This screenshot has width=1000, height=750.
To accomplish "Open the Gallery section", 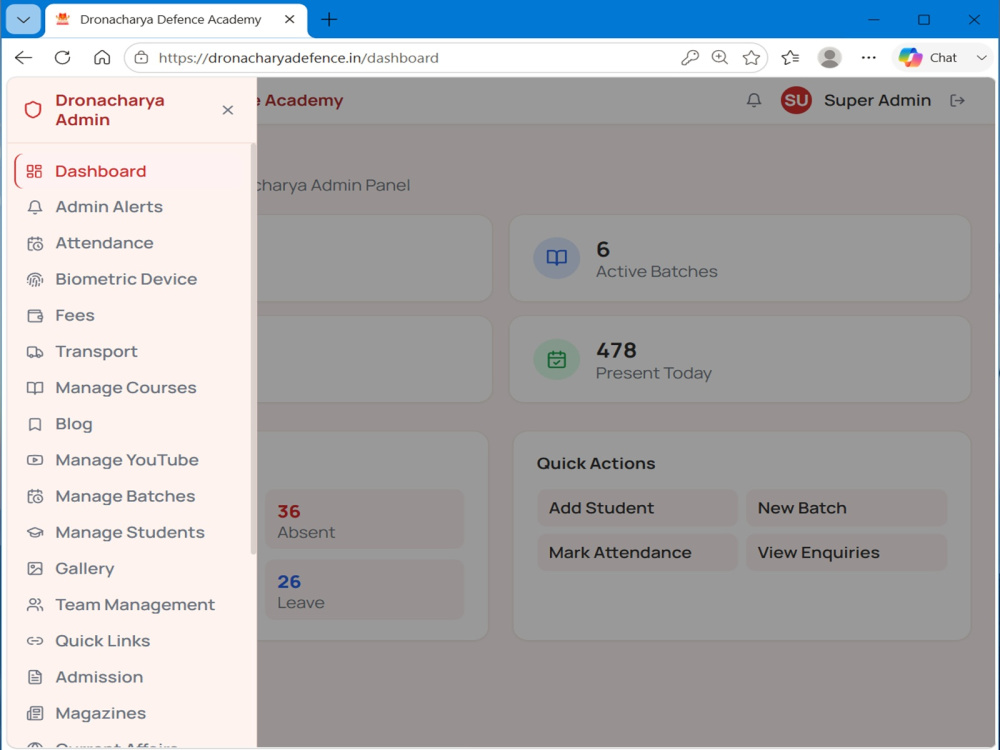I will point(132,568).
